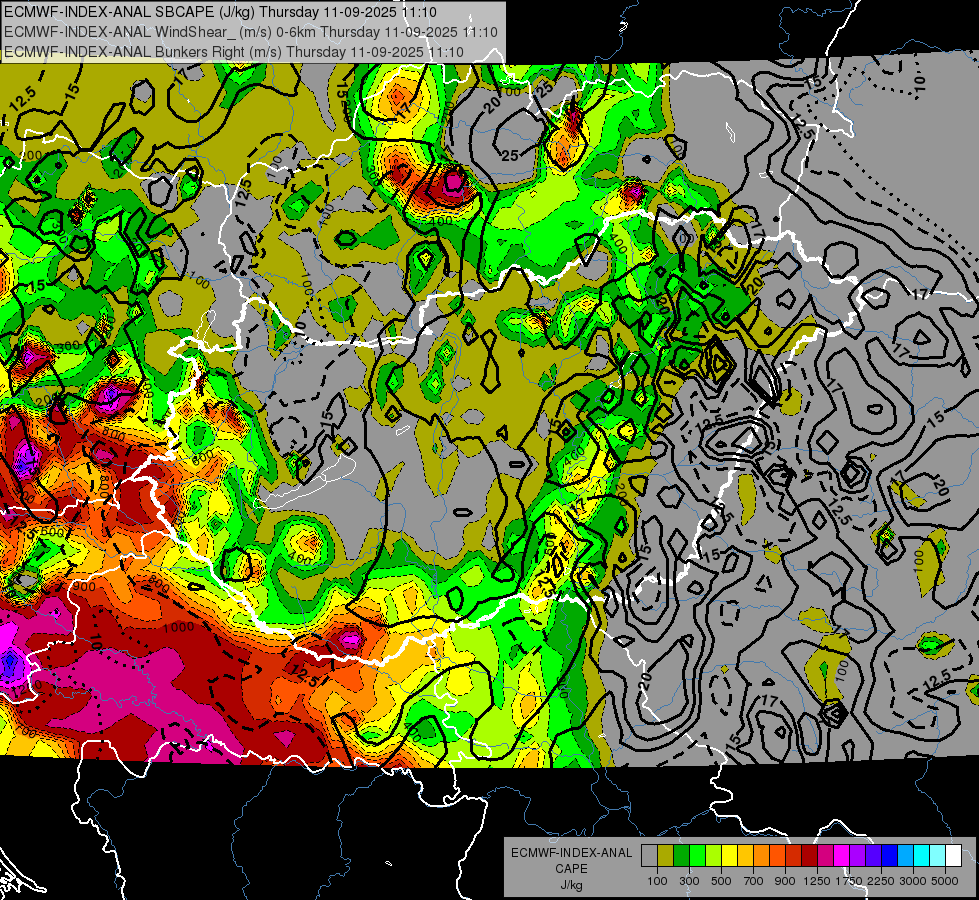The image size is (979, 900).
Task: Select the 5000 legend tick label
Action: (x=945, y=881)
